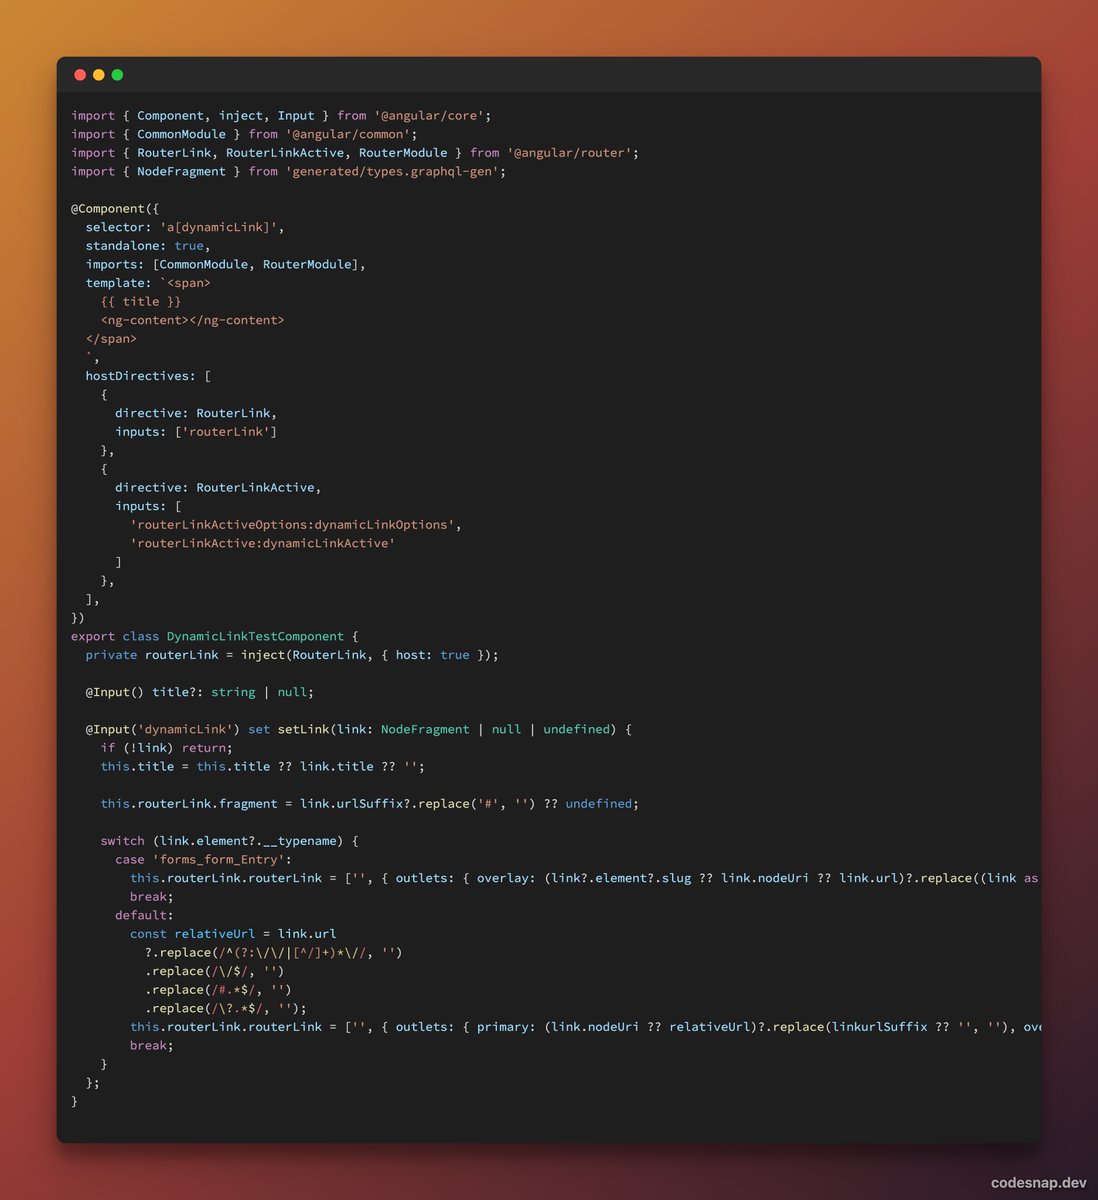Click the 'this.title = this.title ??' line
1098x1200 pixels.
click(262, 766)
